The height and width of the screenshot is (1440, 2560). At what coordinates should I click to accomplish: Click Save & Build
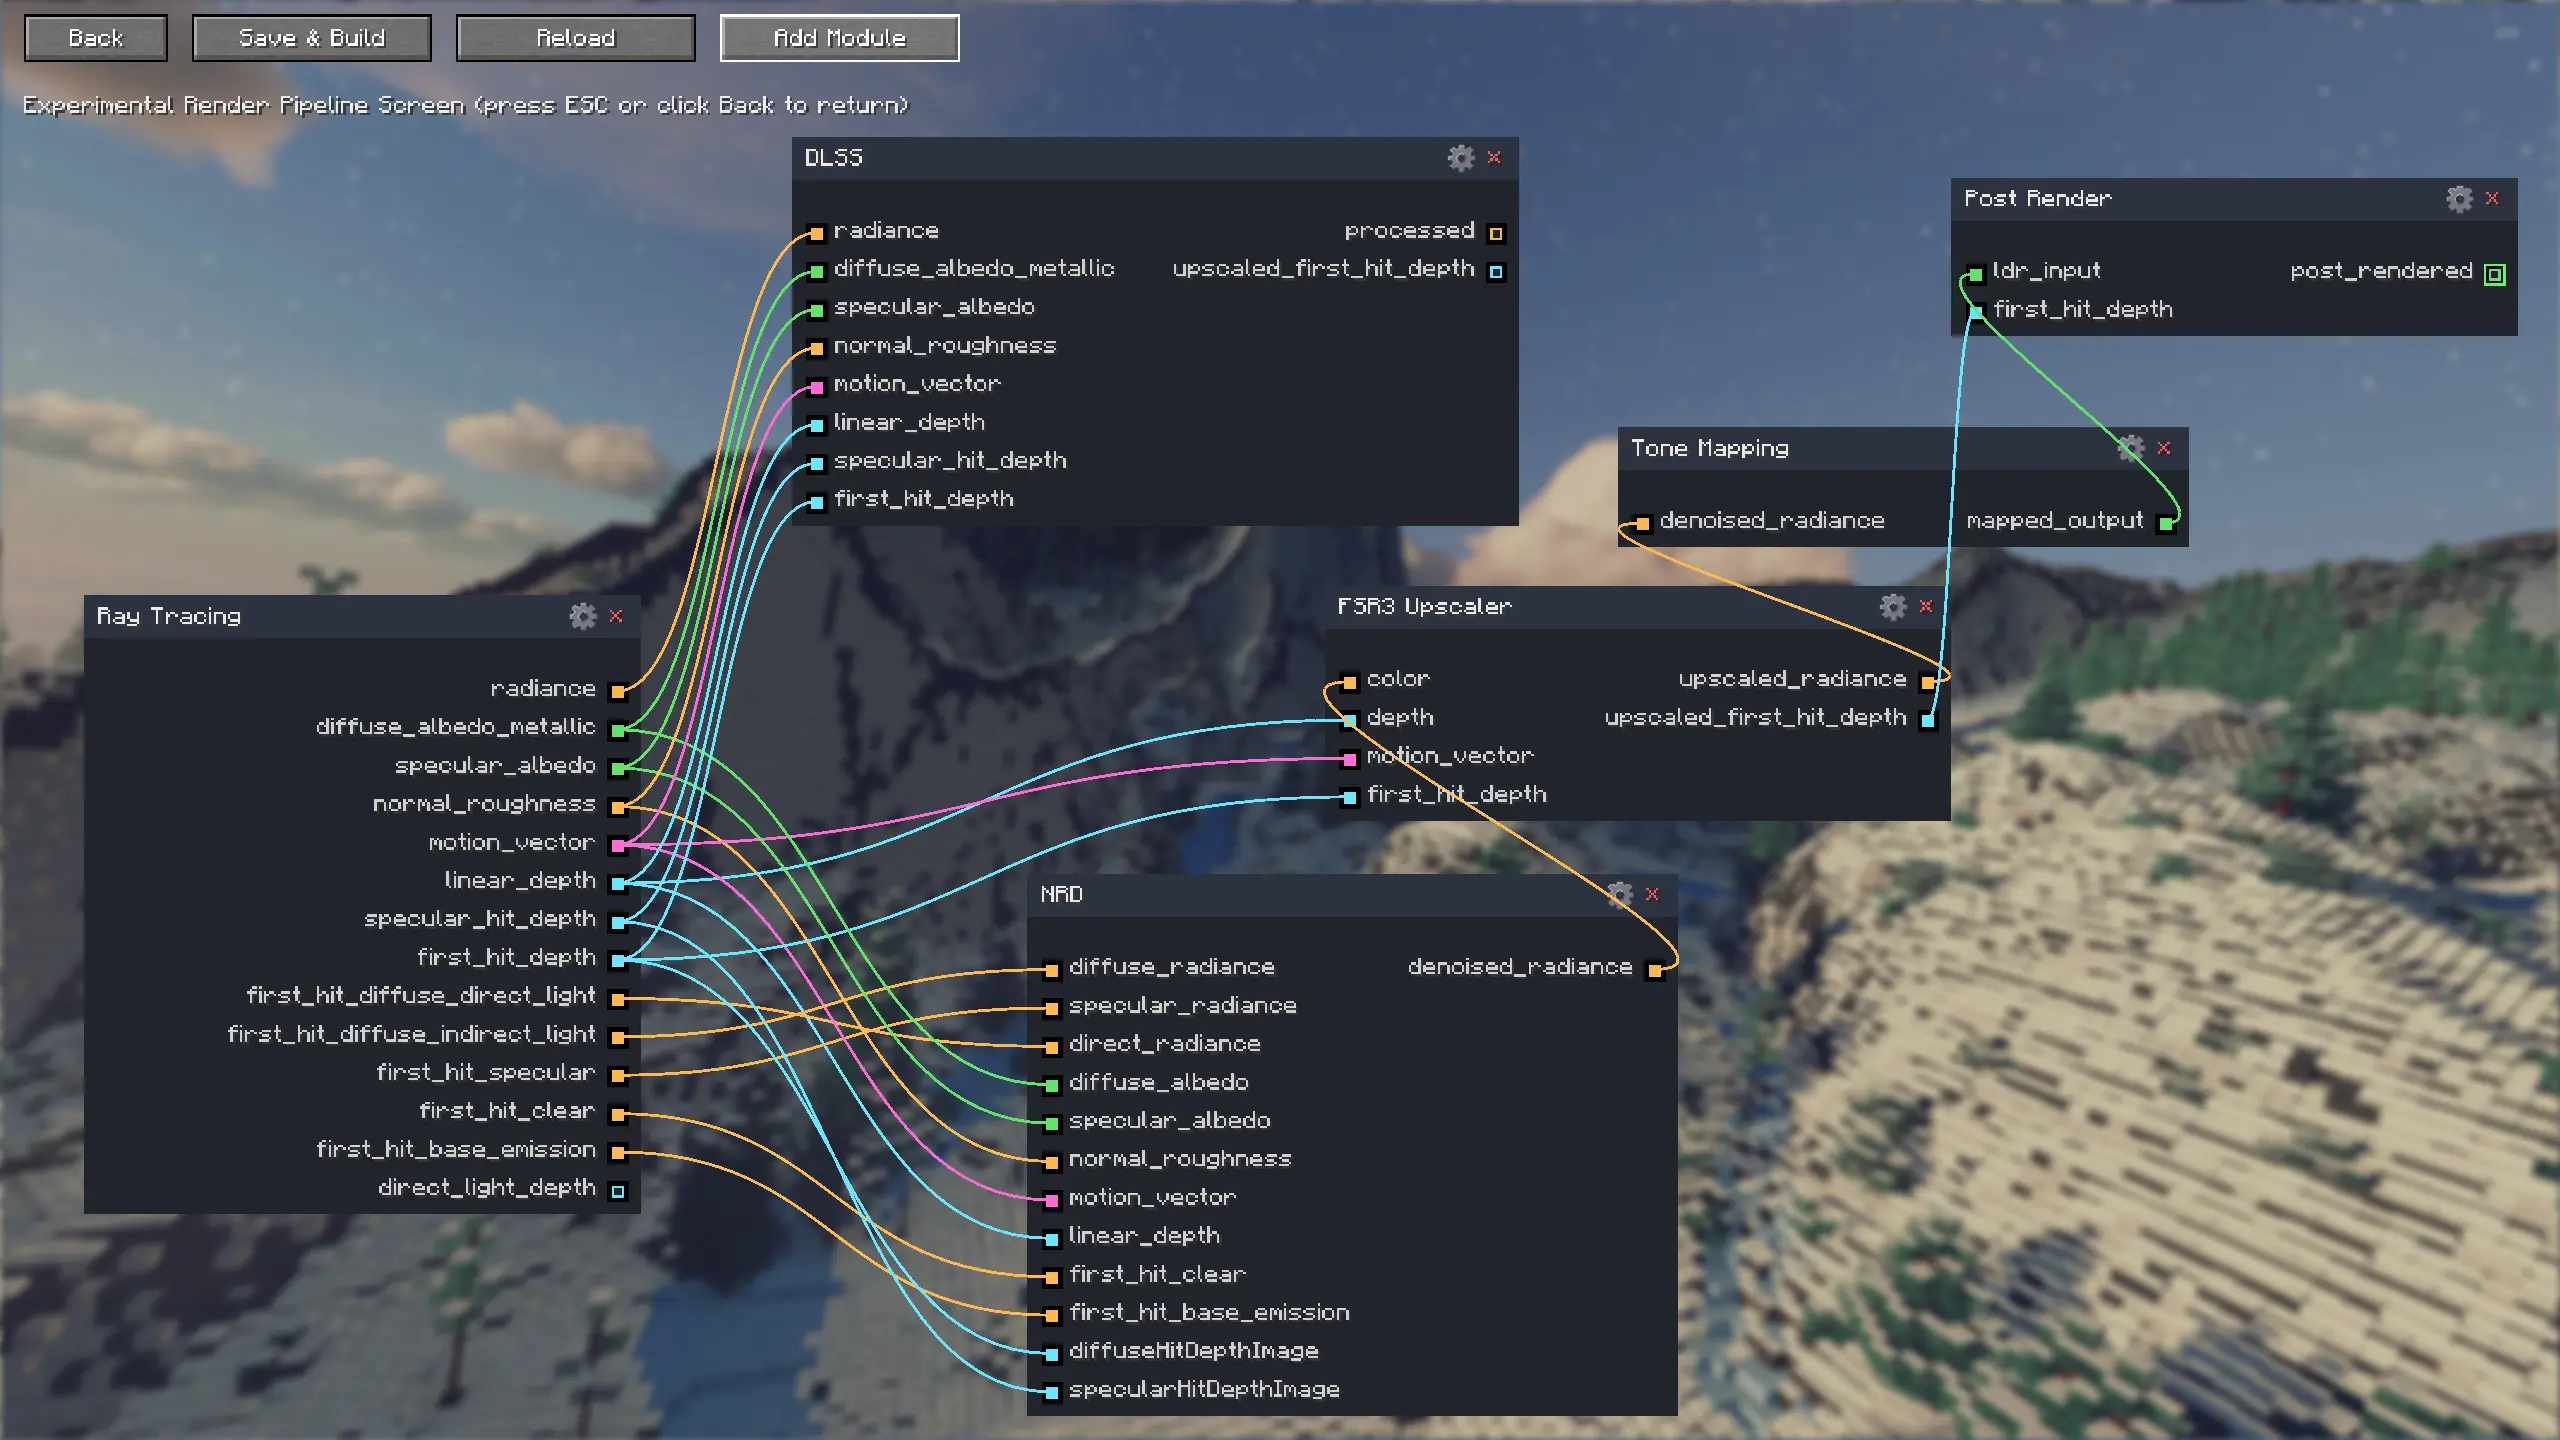tap(312, 38)
